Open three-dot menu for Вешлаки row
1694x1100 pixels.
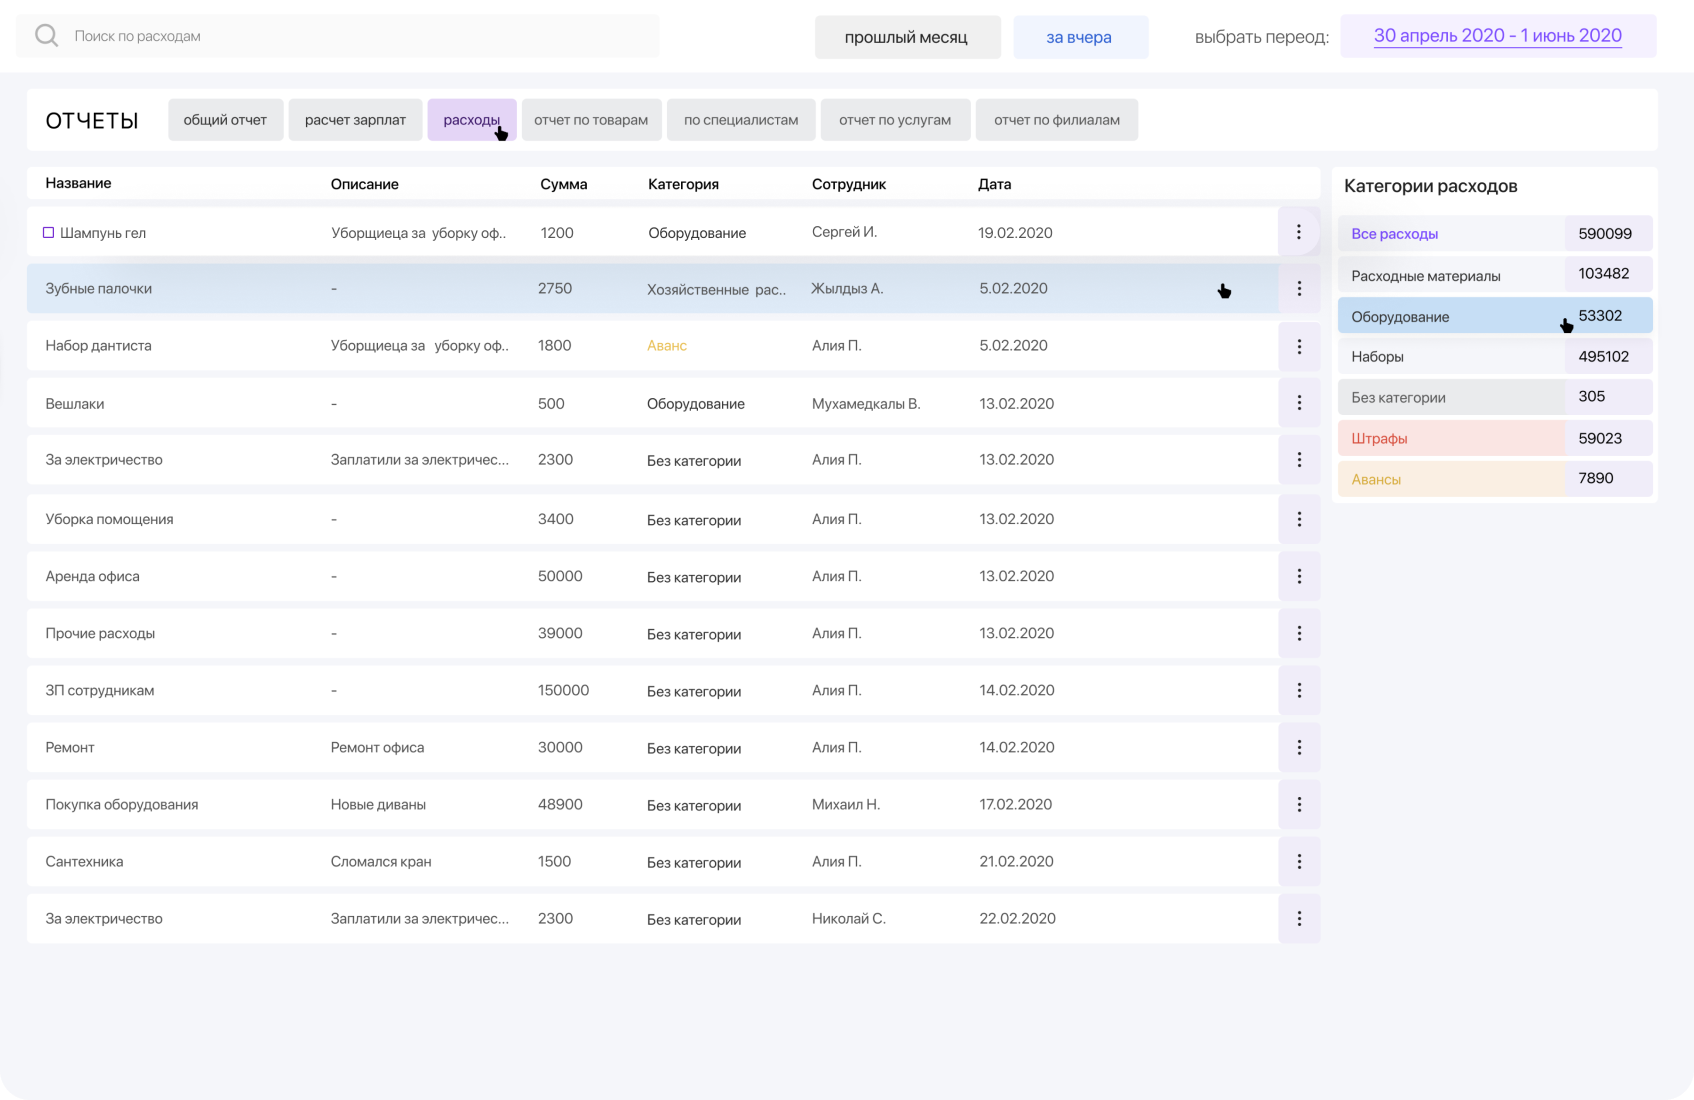point(1298,403)
